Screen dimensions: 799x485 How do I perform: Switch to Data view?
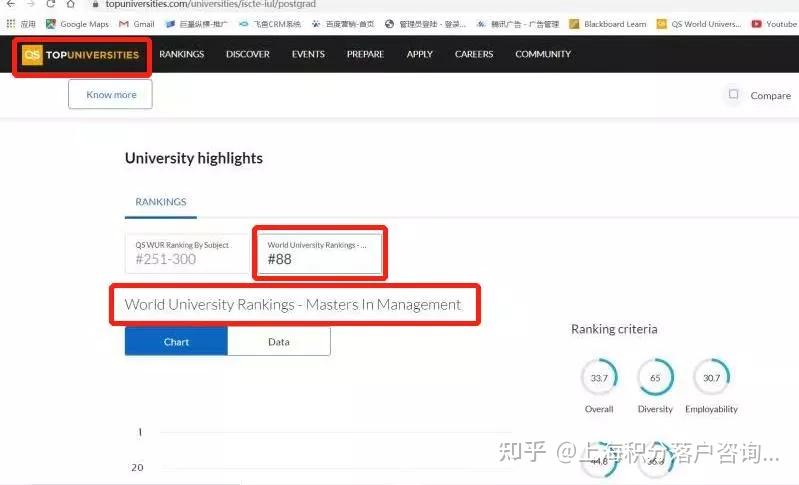[x=279, y=342]
